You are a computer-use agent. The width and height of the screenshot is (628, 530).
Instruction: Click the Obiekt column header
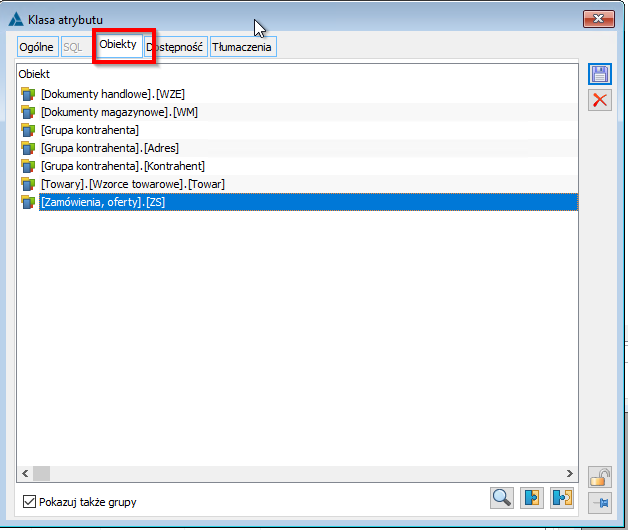coord(34,74)
